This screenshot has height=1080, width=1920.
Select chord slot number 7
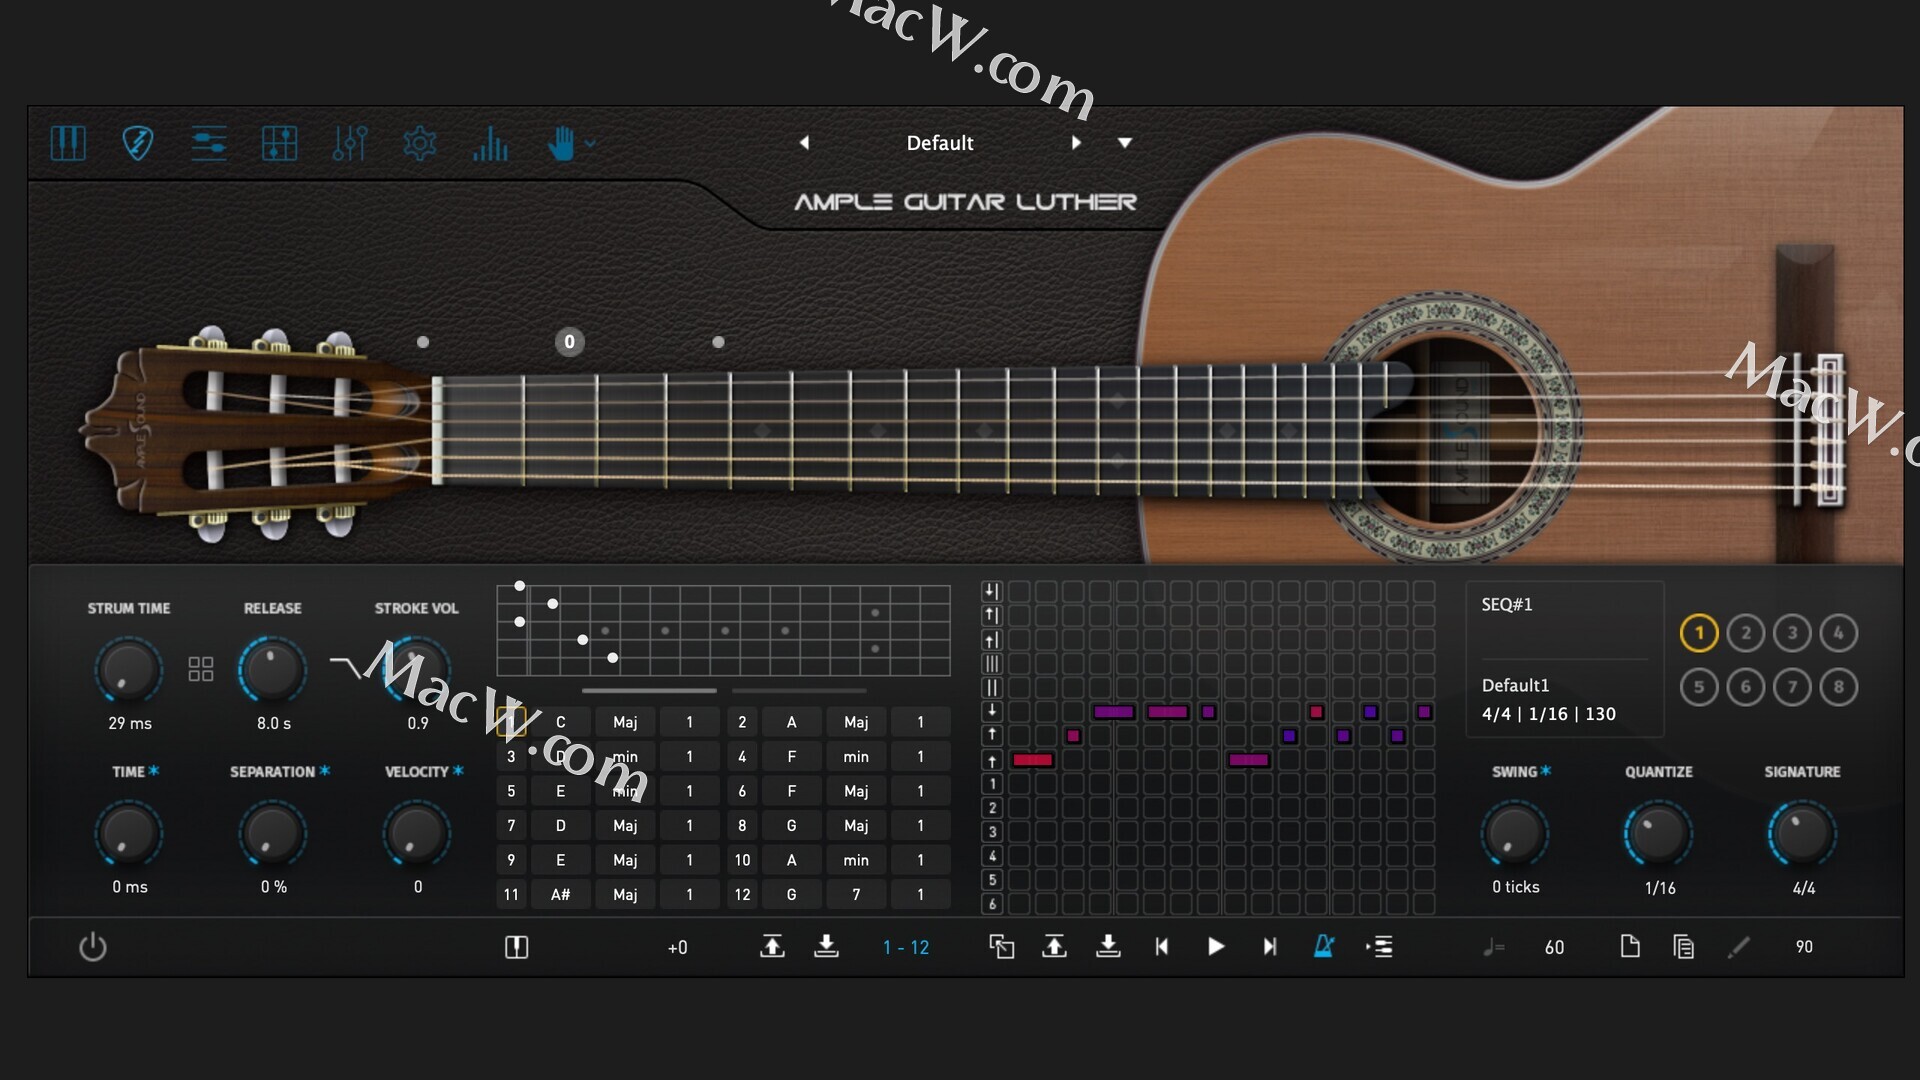pyautogui.click(x=511, y=825)
